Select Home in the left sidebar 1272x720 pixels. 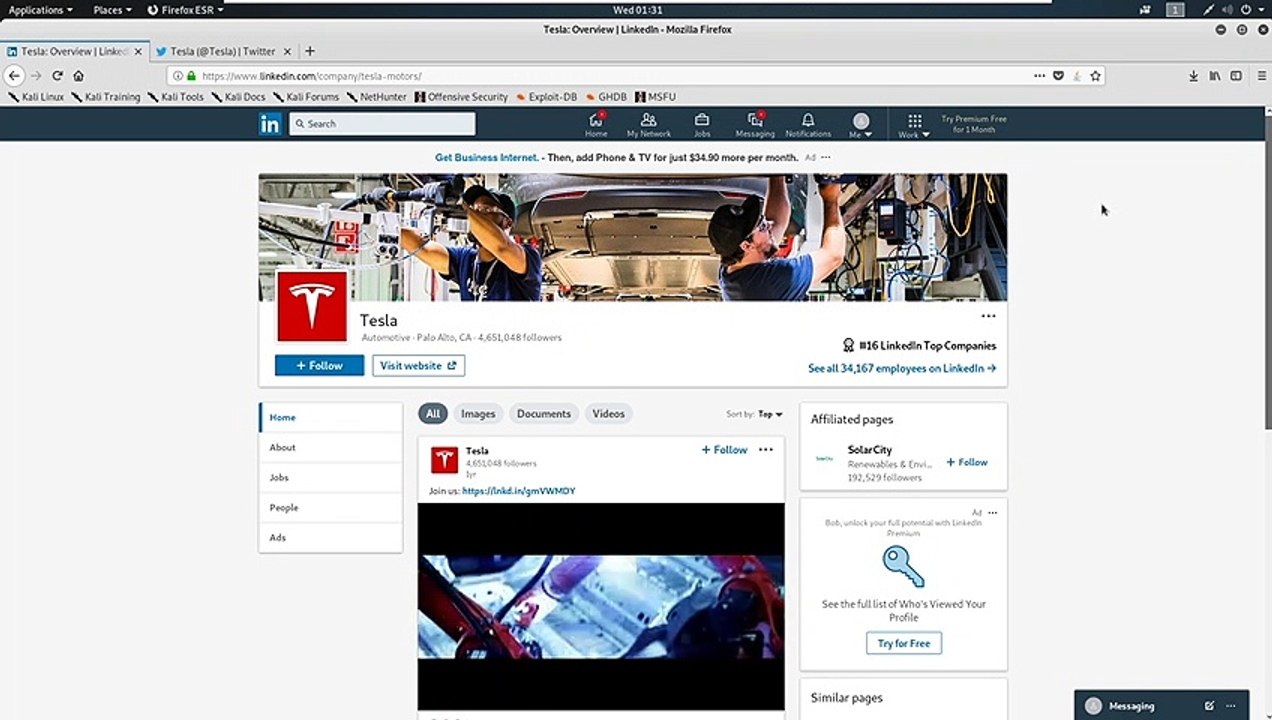(x=330, y=418)
